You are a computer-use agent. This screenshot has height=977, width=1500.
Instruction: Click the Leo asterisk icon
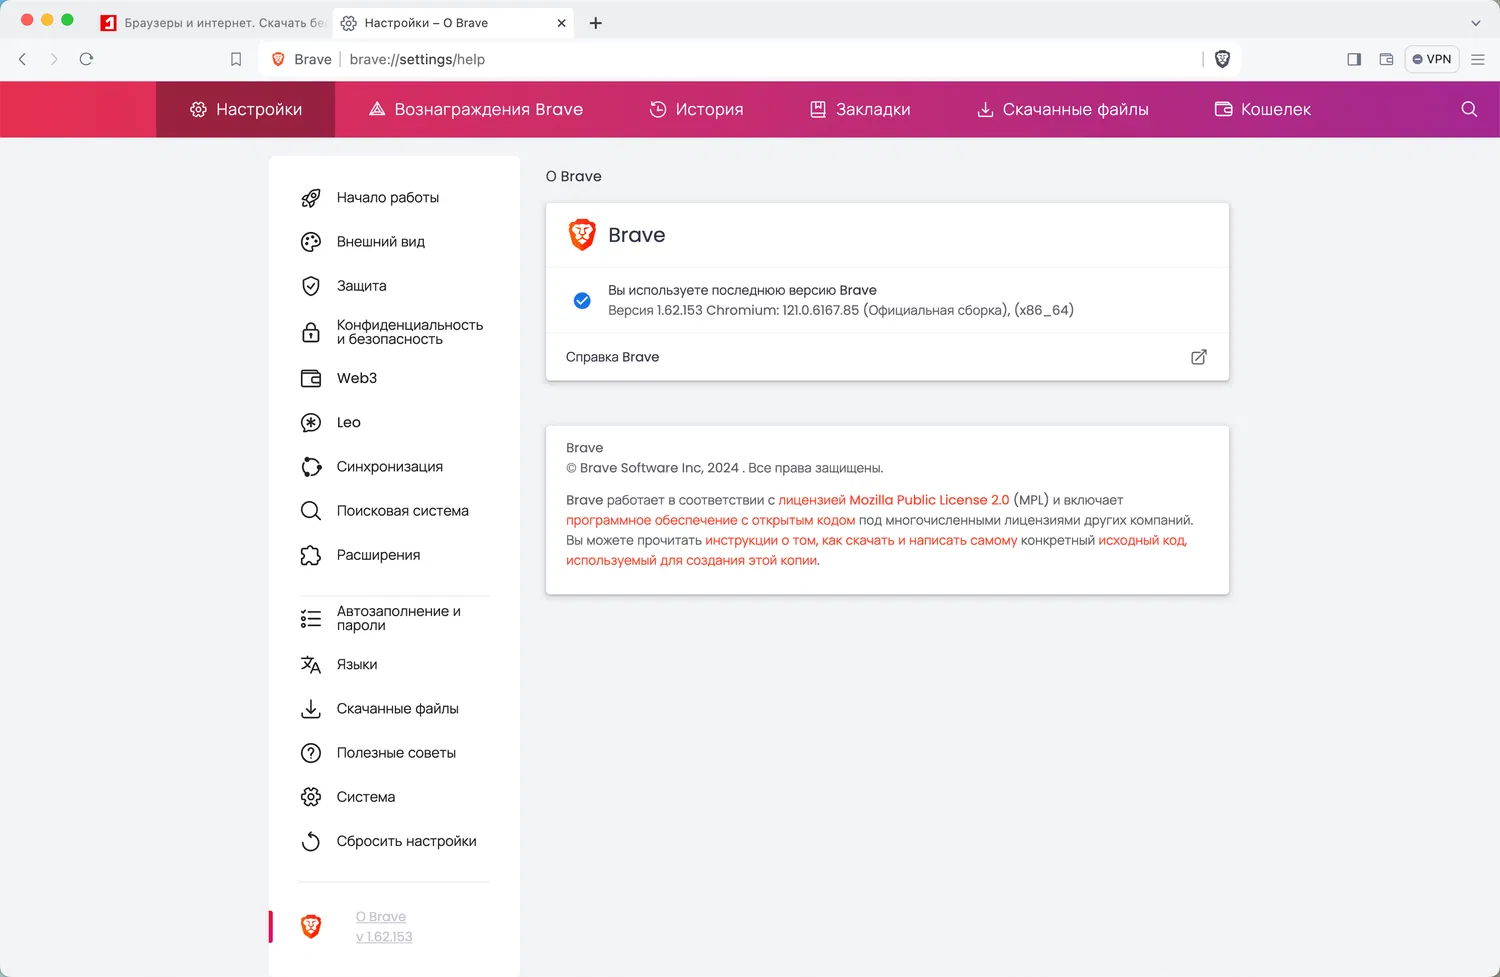tap(311, 422)
